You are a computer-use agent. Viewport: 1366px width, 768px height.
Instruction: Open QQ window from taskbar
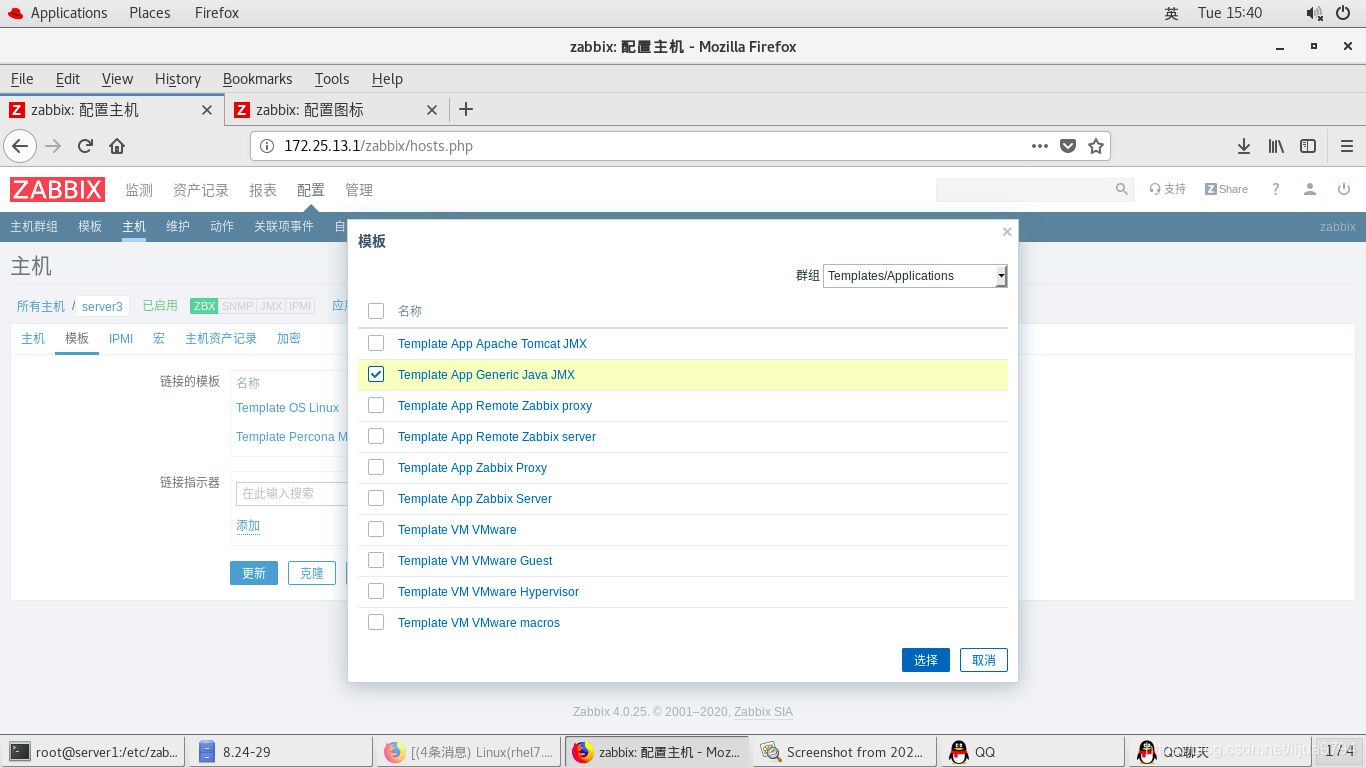coord(1032,752)
